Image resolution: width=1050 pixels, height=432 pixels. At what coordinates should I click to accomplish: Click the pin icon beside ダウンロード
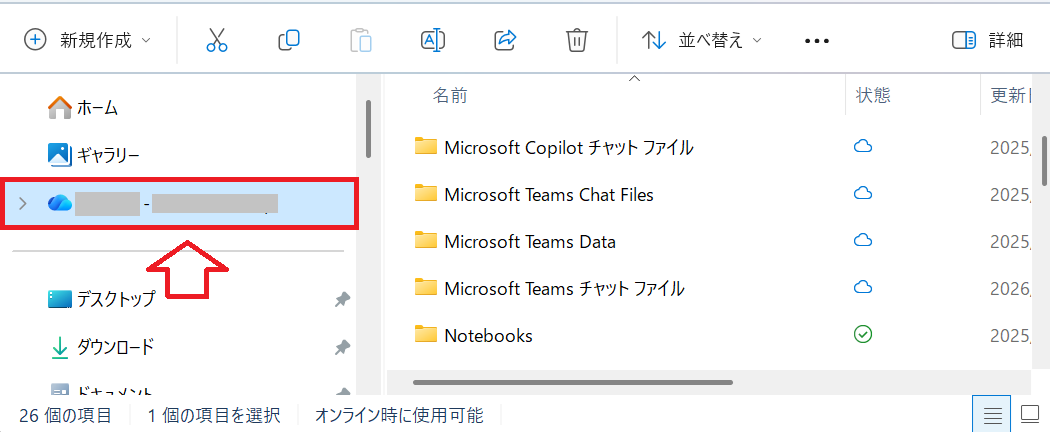click(x=342, y=347)
